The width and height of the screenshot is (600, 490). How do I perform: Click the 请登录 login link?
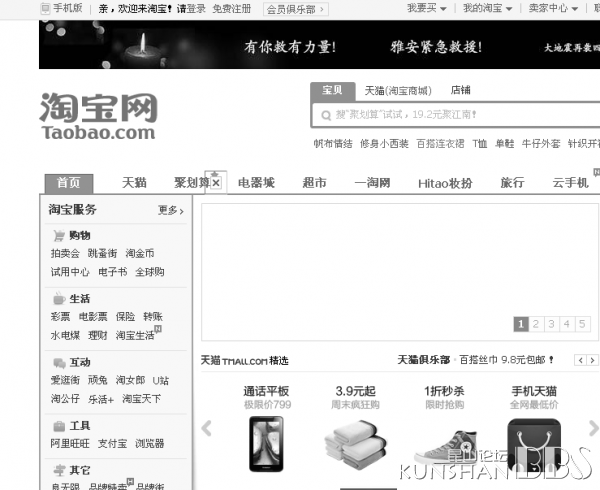tap(191, 8)
